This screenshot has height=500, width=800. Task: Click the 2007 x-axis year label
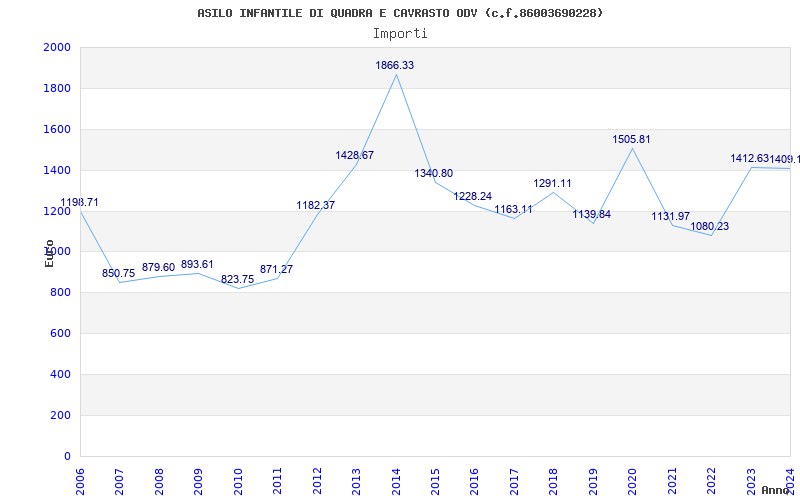[x=119, y=482]
